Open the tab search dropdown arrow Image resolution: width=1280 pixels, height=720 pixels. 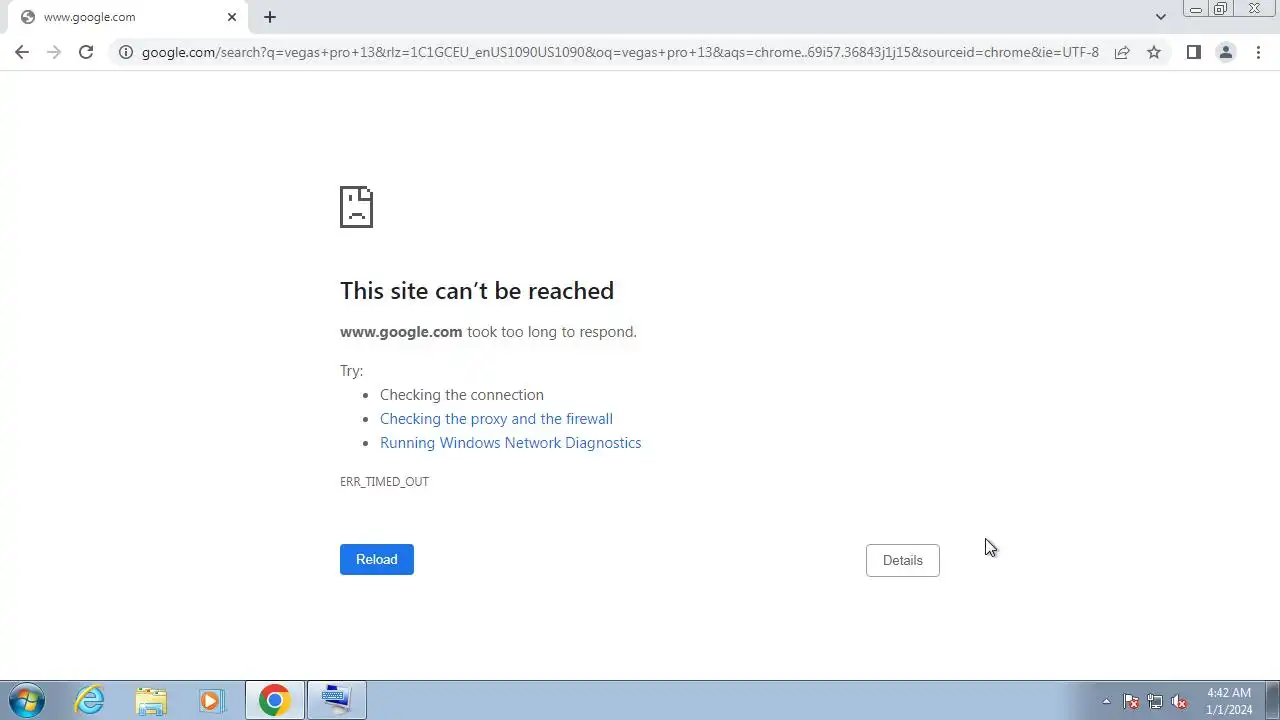(1160, 17)
